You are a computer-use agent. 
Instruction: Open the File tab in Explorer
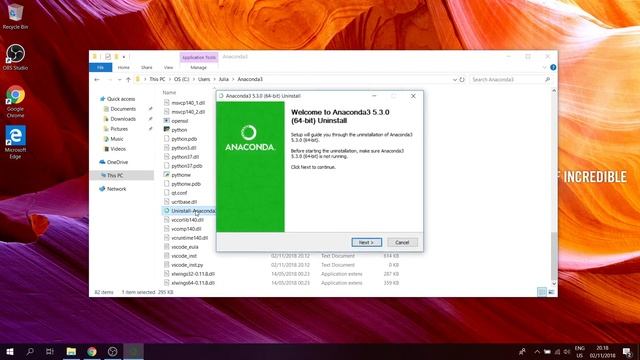pyautogui.click(x=100, y=67)
